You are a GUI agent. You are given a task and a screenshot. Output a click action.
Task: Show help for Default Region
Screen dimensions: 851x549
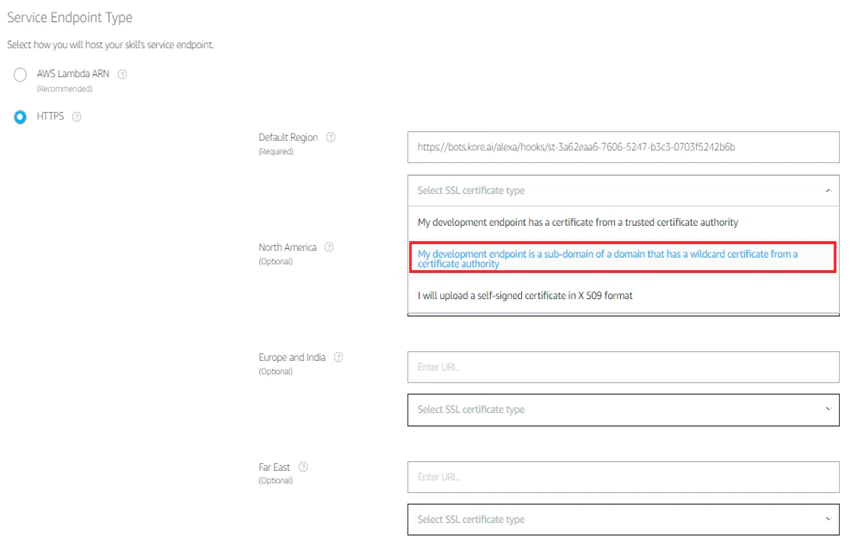[x=331, y=137]
